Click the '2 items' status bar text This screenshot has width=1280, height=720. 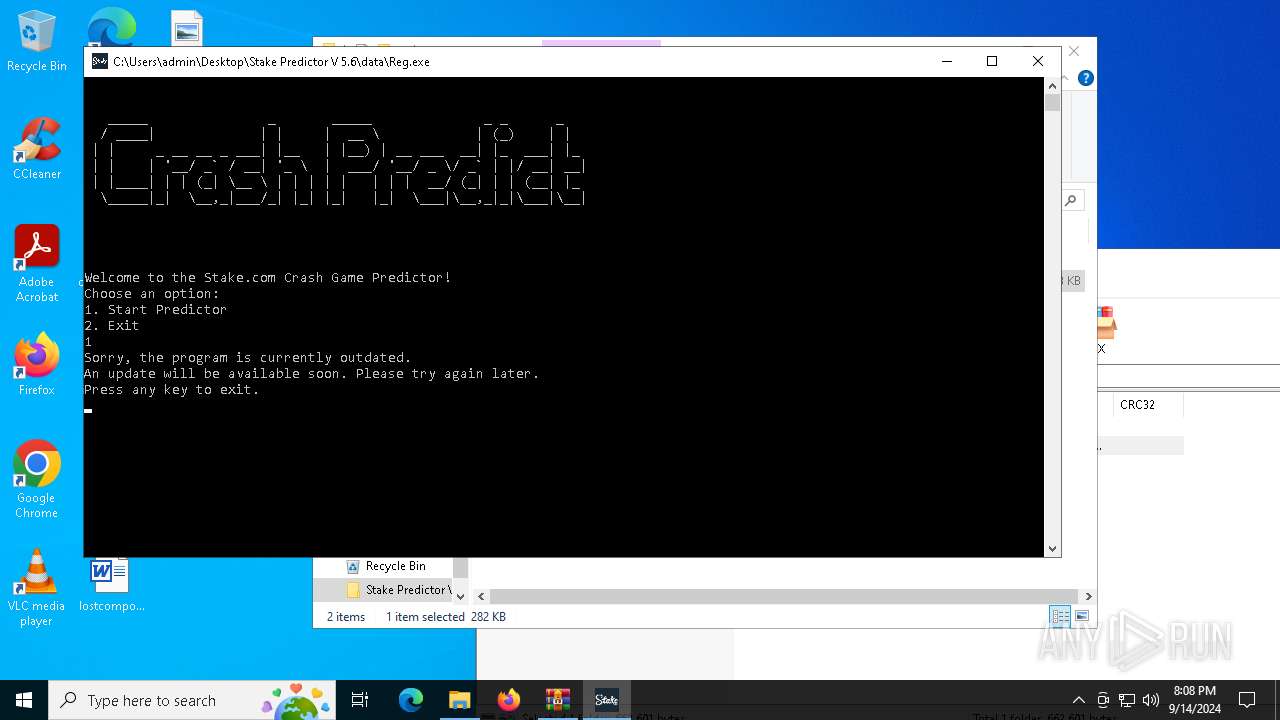click(346, 617)
